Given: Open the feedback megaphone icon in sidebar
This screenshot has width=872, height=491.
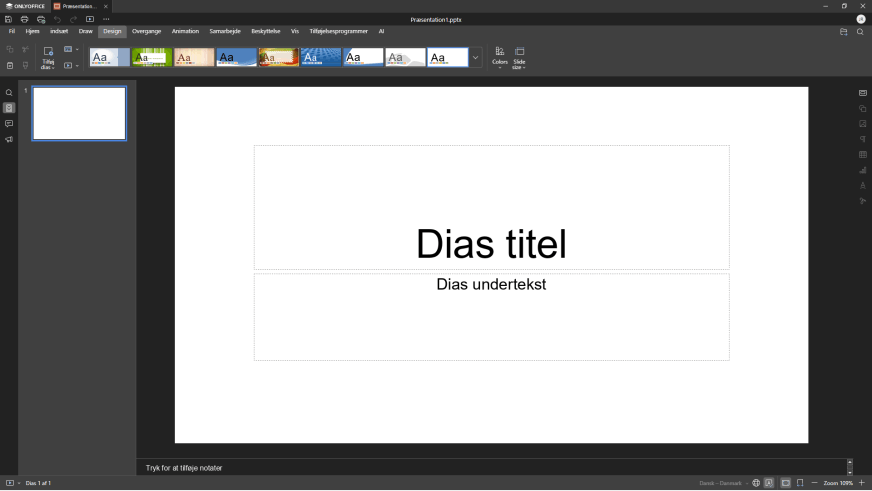Looking at the screenshot, I should pos(9,140).
